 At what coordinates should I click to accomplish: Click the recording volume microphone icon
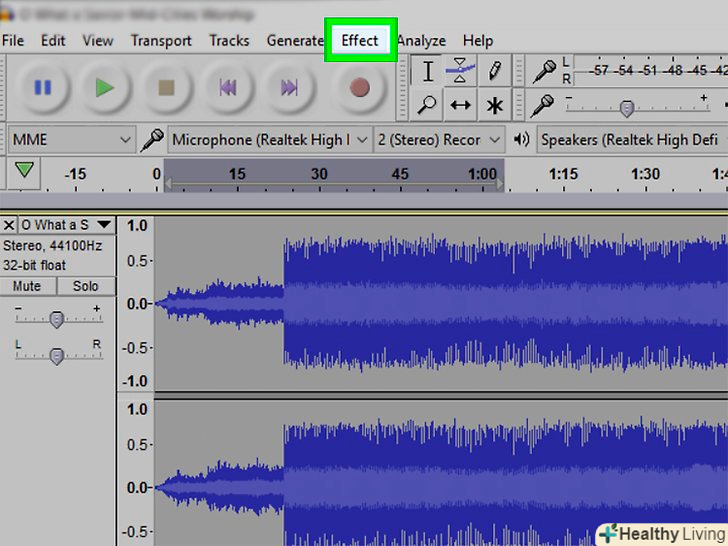point(543,105)
